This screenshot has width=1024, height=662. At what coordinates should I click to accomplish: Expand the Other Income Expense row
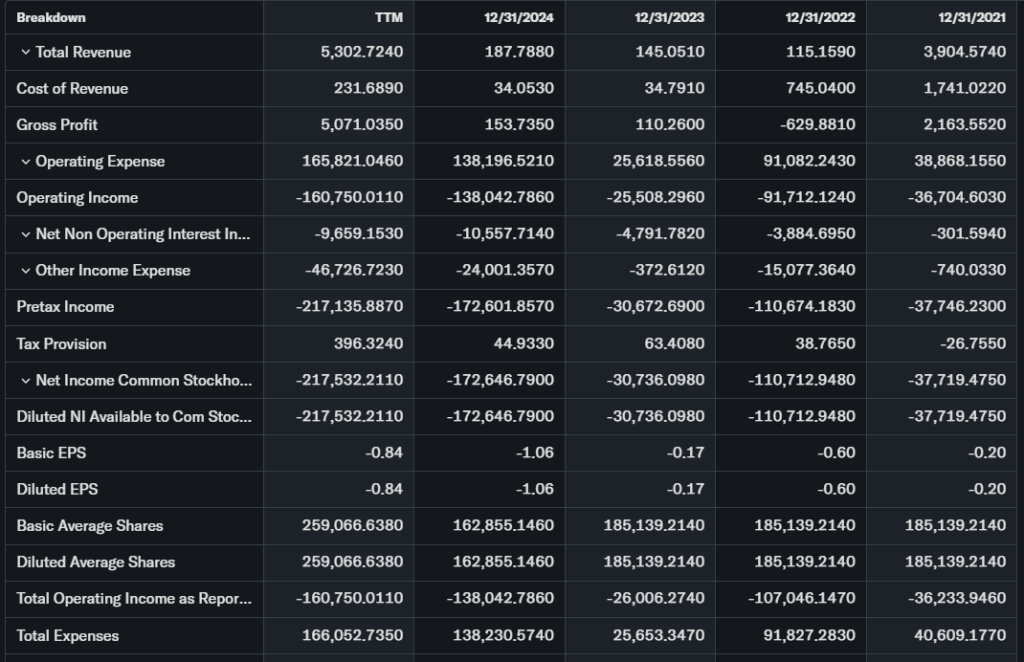click(25, 270)
